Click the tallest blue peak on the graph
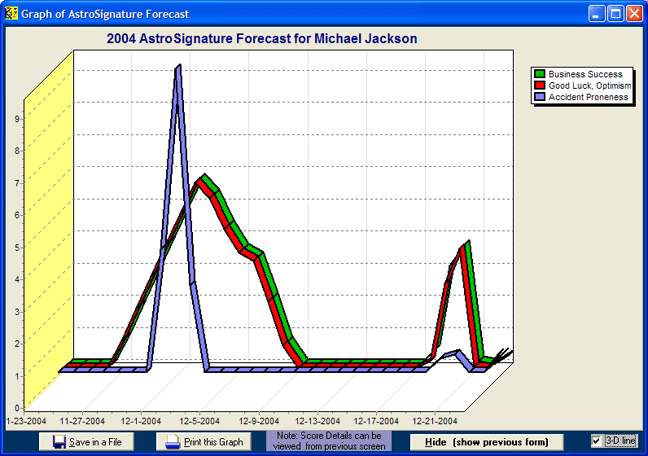This screenshot has height=456, width=648. coord(178,68)
